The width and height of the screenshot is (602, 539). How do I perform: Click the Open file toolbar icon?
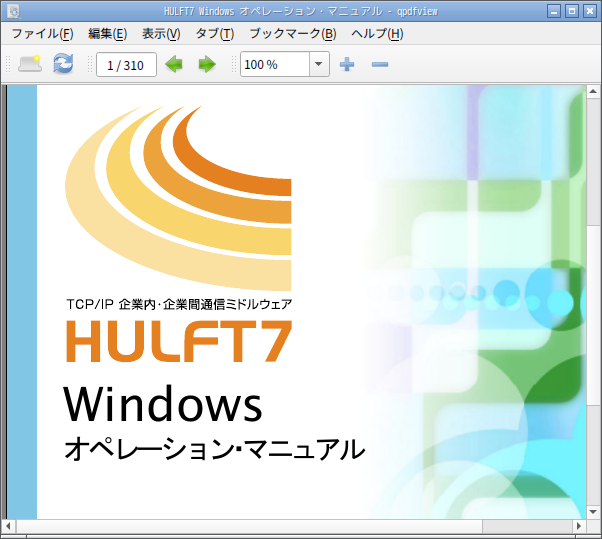[30, 64]
